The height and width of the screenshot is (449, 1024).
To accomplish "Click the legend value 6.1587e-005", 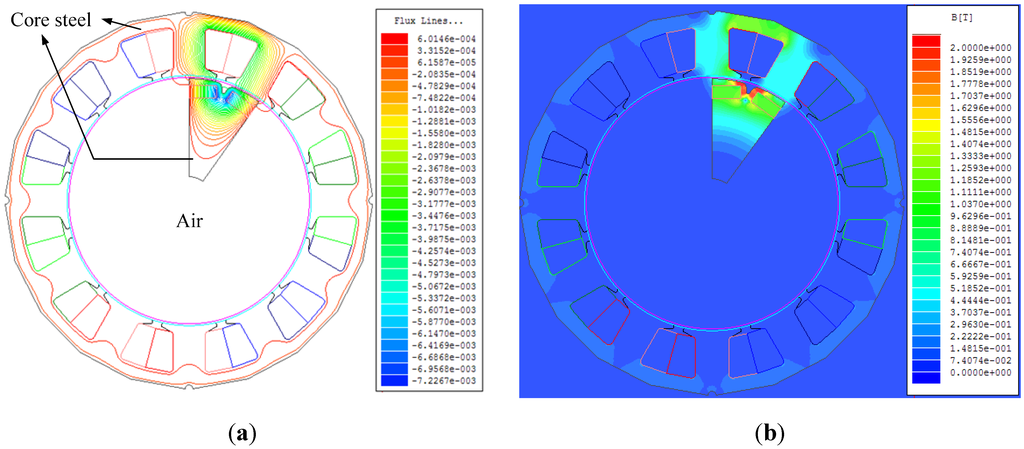I will pos(446,62).
